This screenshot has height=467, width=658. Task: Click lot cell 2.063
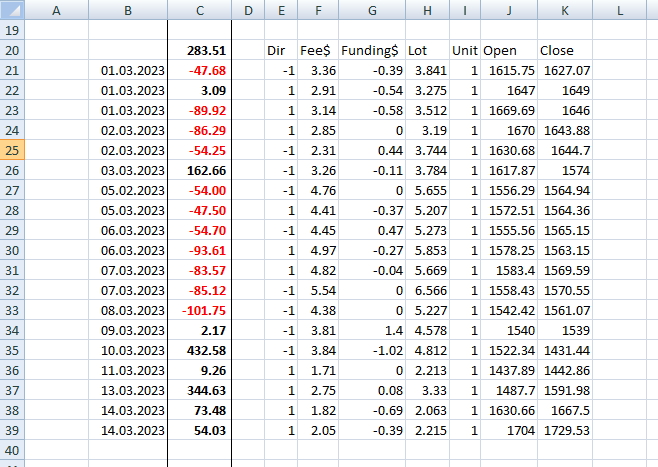(x=428, y=410)
